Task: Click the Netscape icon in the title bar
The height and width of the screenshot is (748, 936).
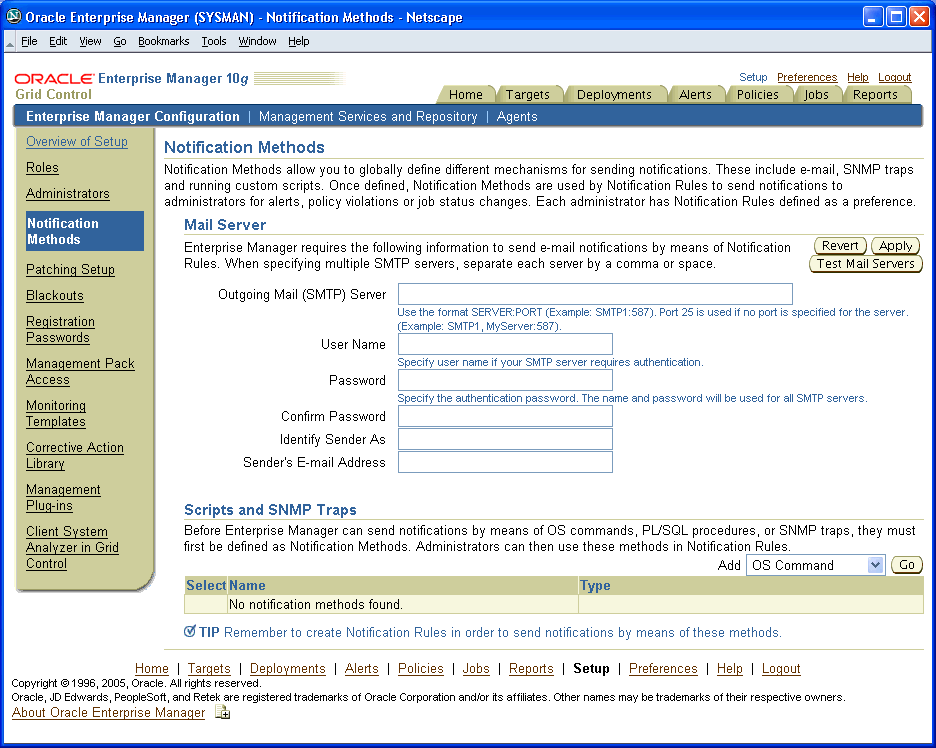Action: [10, 15]
